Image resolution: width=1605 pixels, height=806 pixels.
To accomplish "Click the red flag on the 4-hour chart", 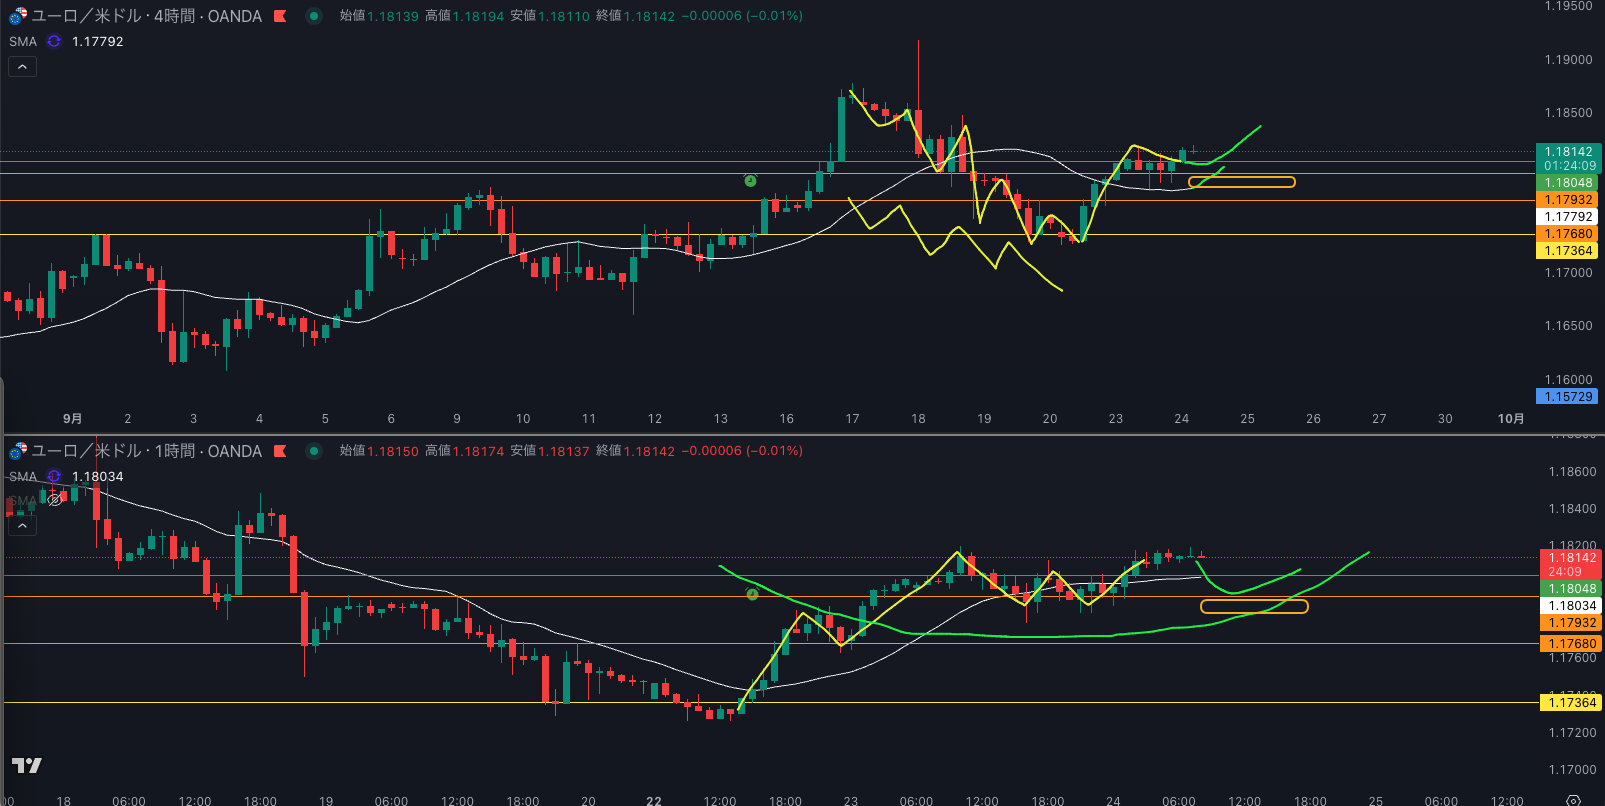I will [281, 16].
